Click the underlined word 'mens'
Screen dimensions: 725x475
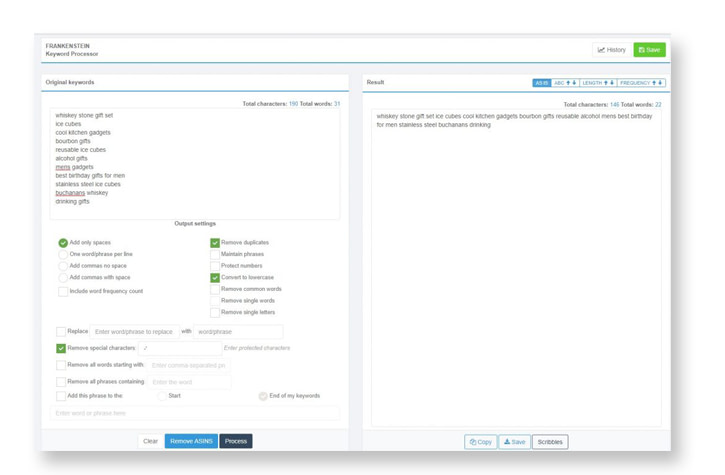click(x=63, y=167)
